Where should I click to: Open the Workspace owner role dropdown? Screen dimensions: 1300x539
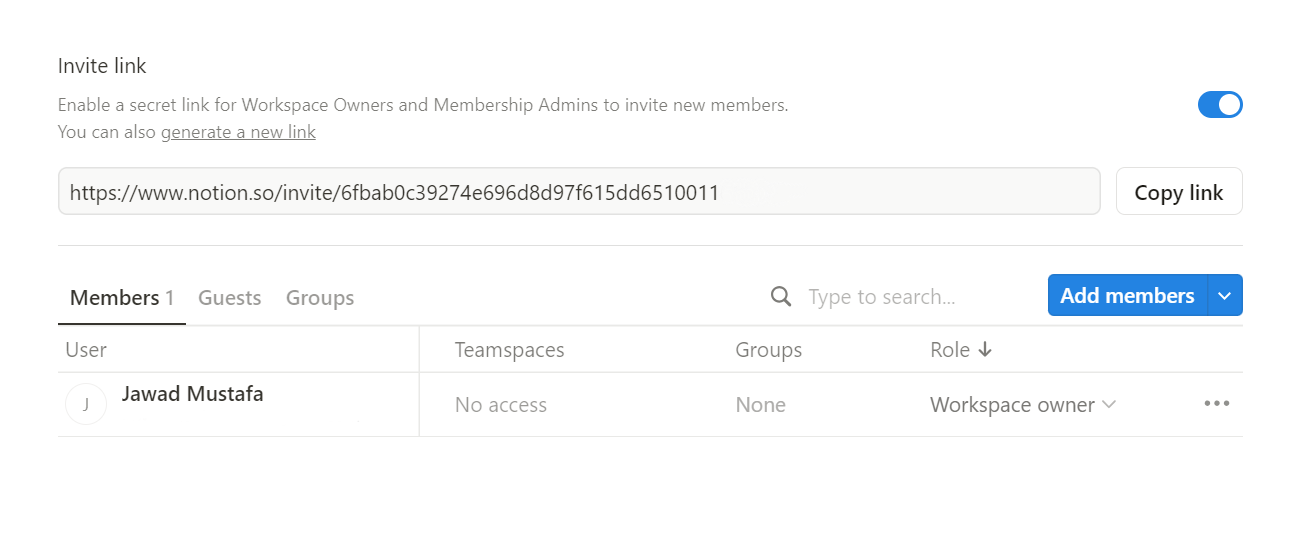pyautogui.click(x=1022, y=405)
